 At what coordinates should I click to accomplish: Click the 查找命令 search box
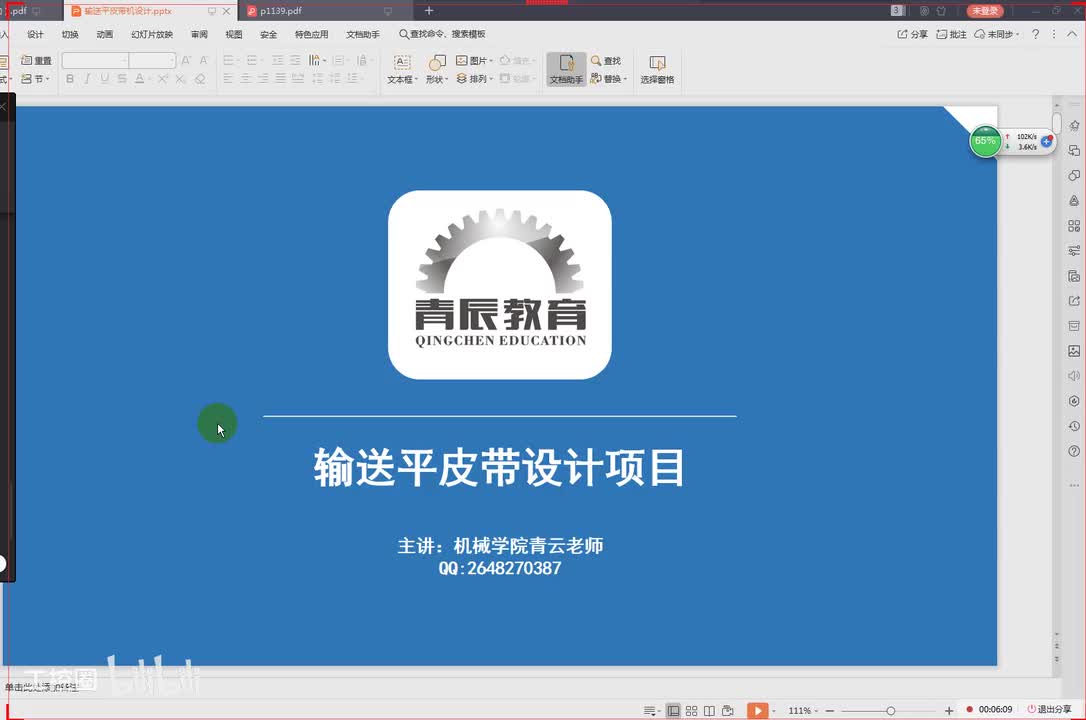pos(442,34)
